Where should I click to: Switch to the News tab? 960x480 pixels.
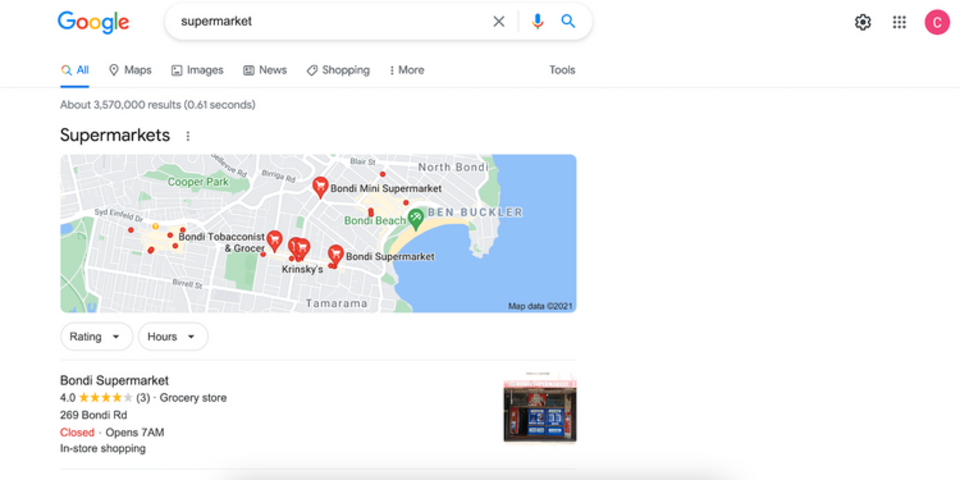click(x=264, y=70)
